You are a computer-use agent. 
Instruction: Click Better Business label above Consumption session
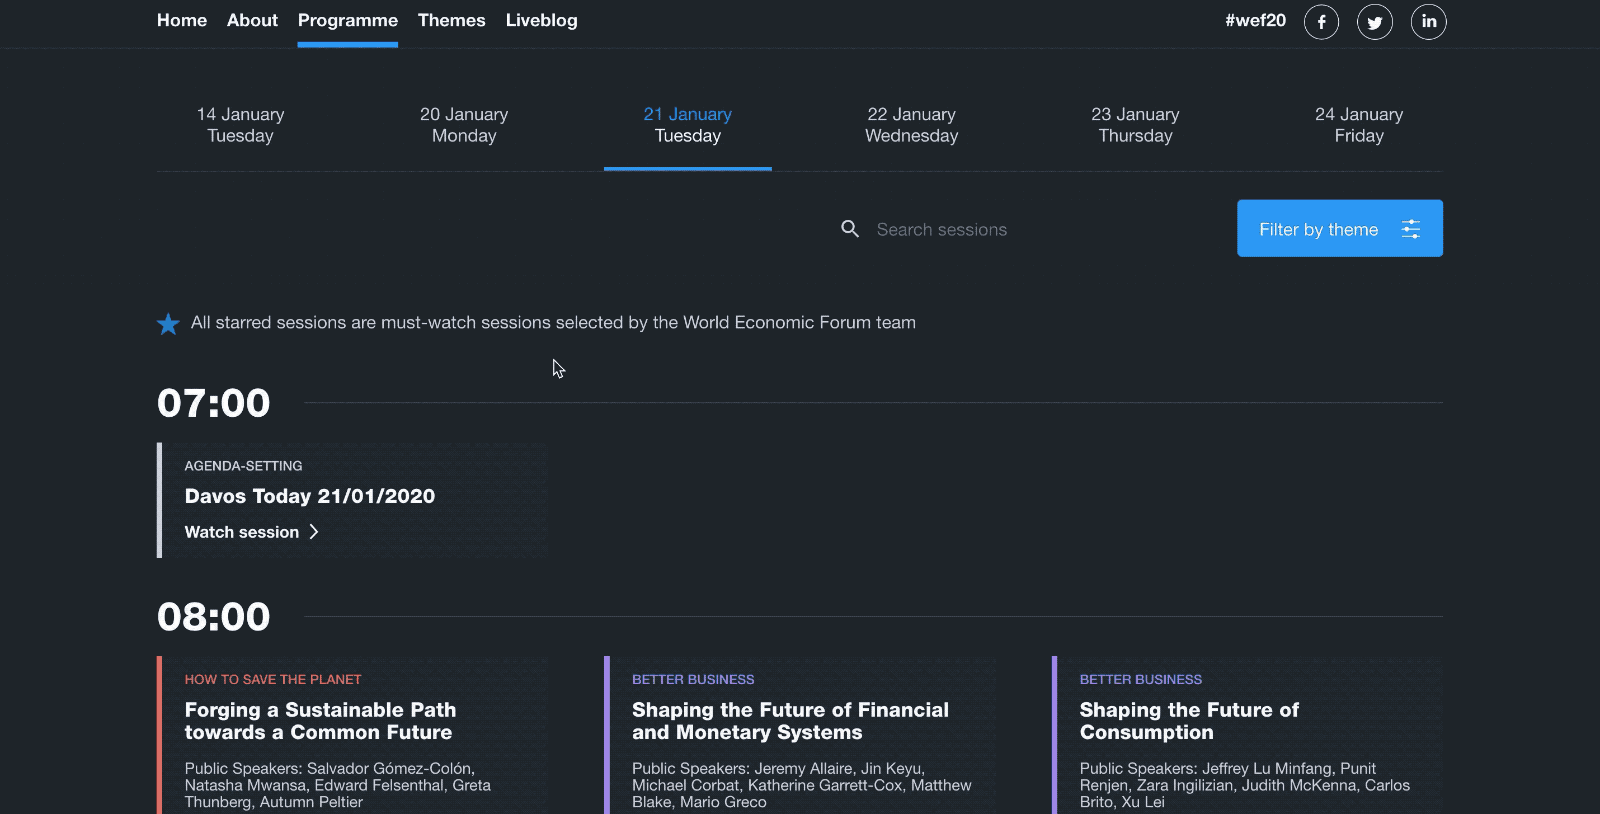1141,679
